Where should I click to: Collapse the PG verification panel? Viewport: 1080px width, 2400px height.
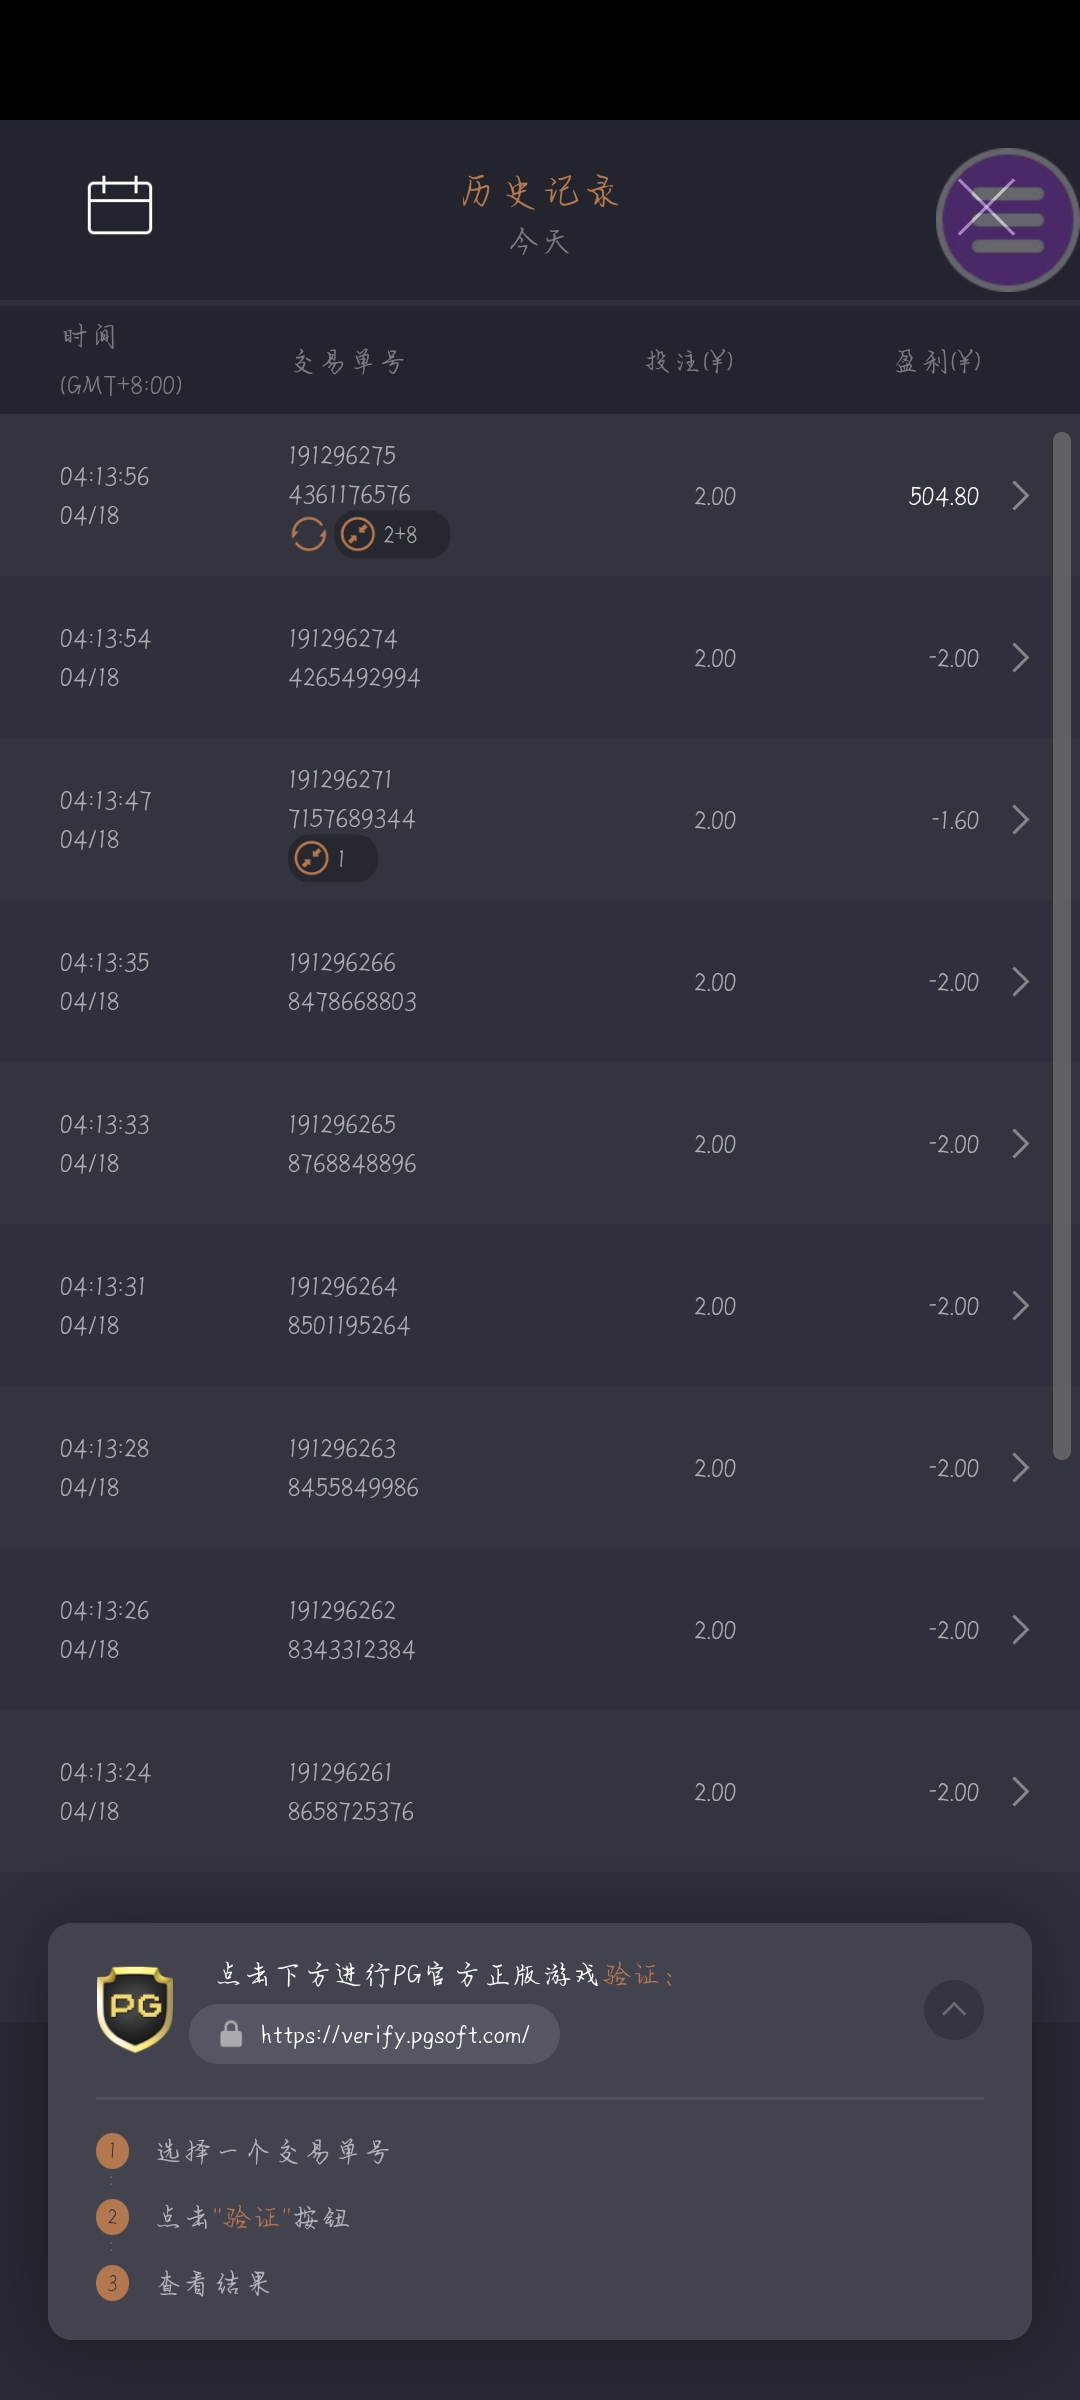tap(954, 2010)
